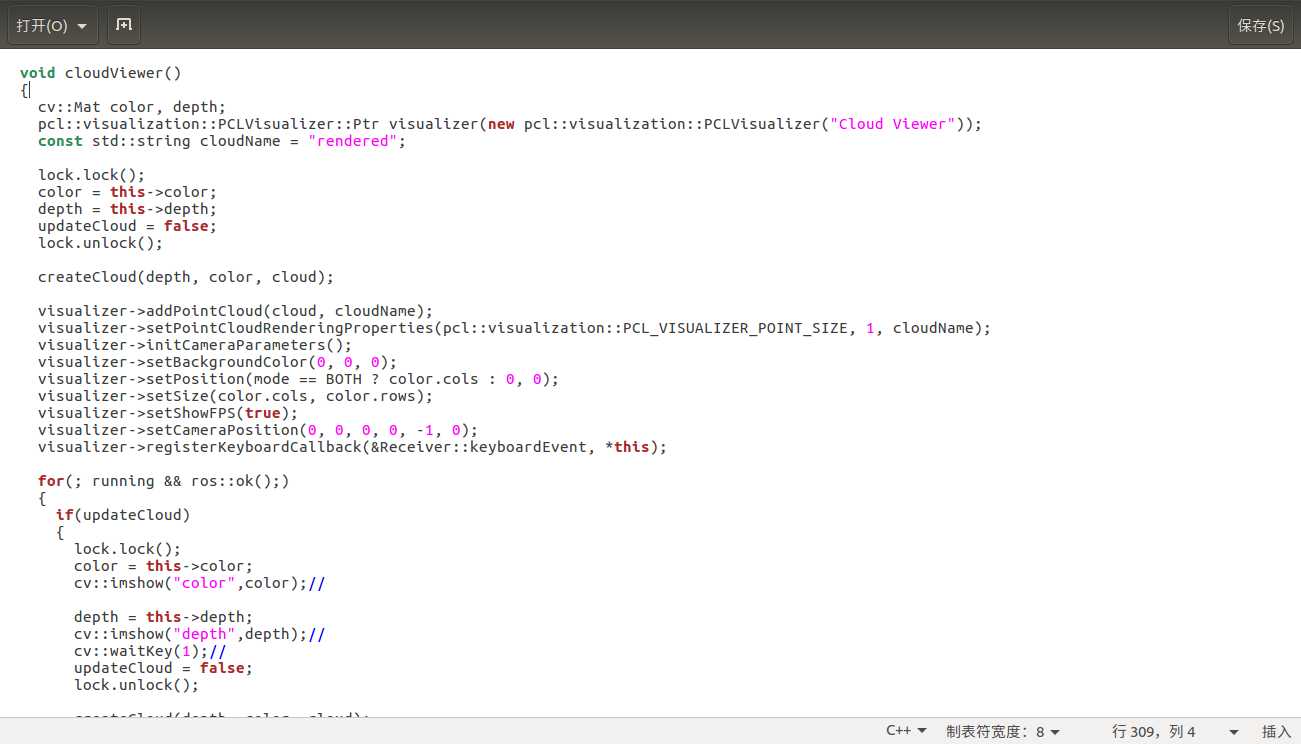Open the 制表符宽度: 8 tab width dropdown
This screenshot has width=1301, height=744.
tap(1003, 731)
